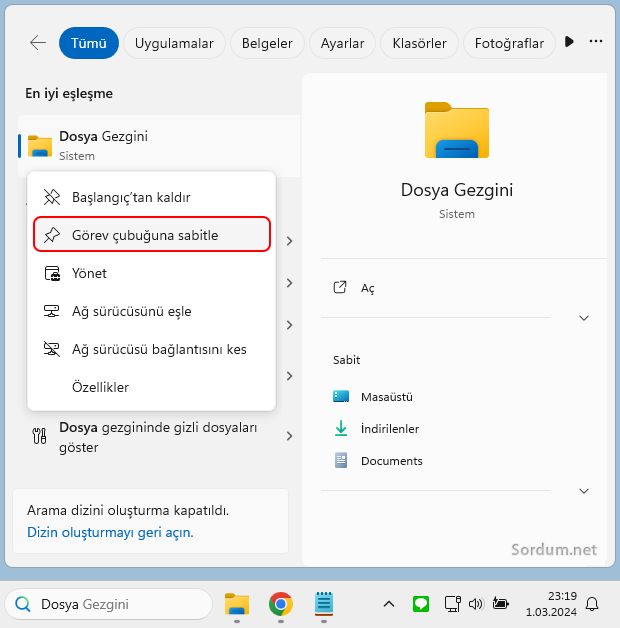The height and width of the screenshot is (628, 620).
Task: Open the Ayarlar filter tab
Action: pyautogui.click(x=342, y=43)
